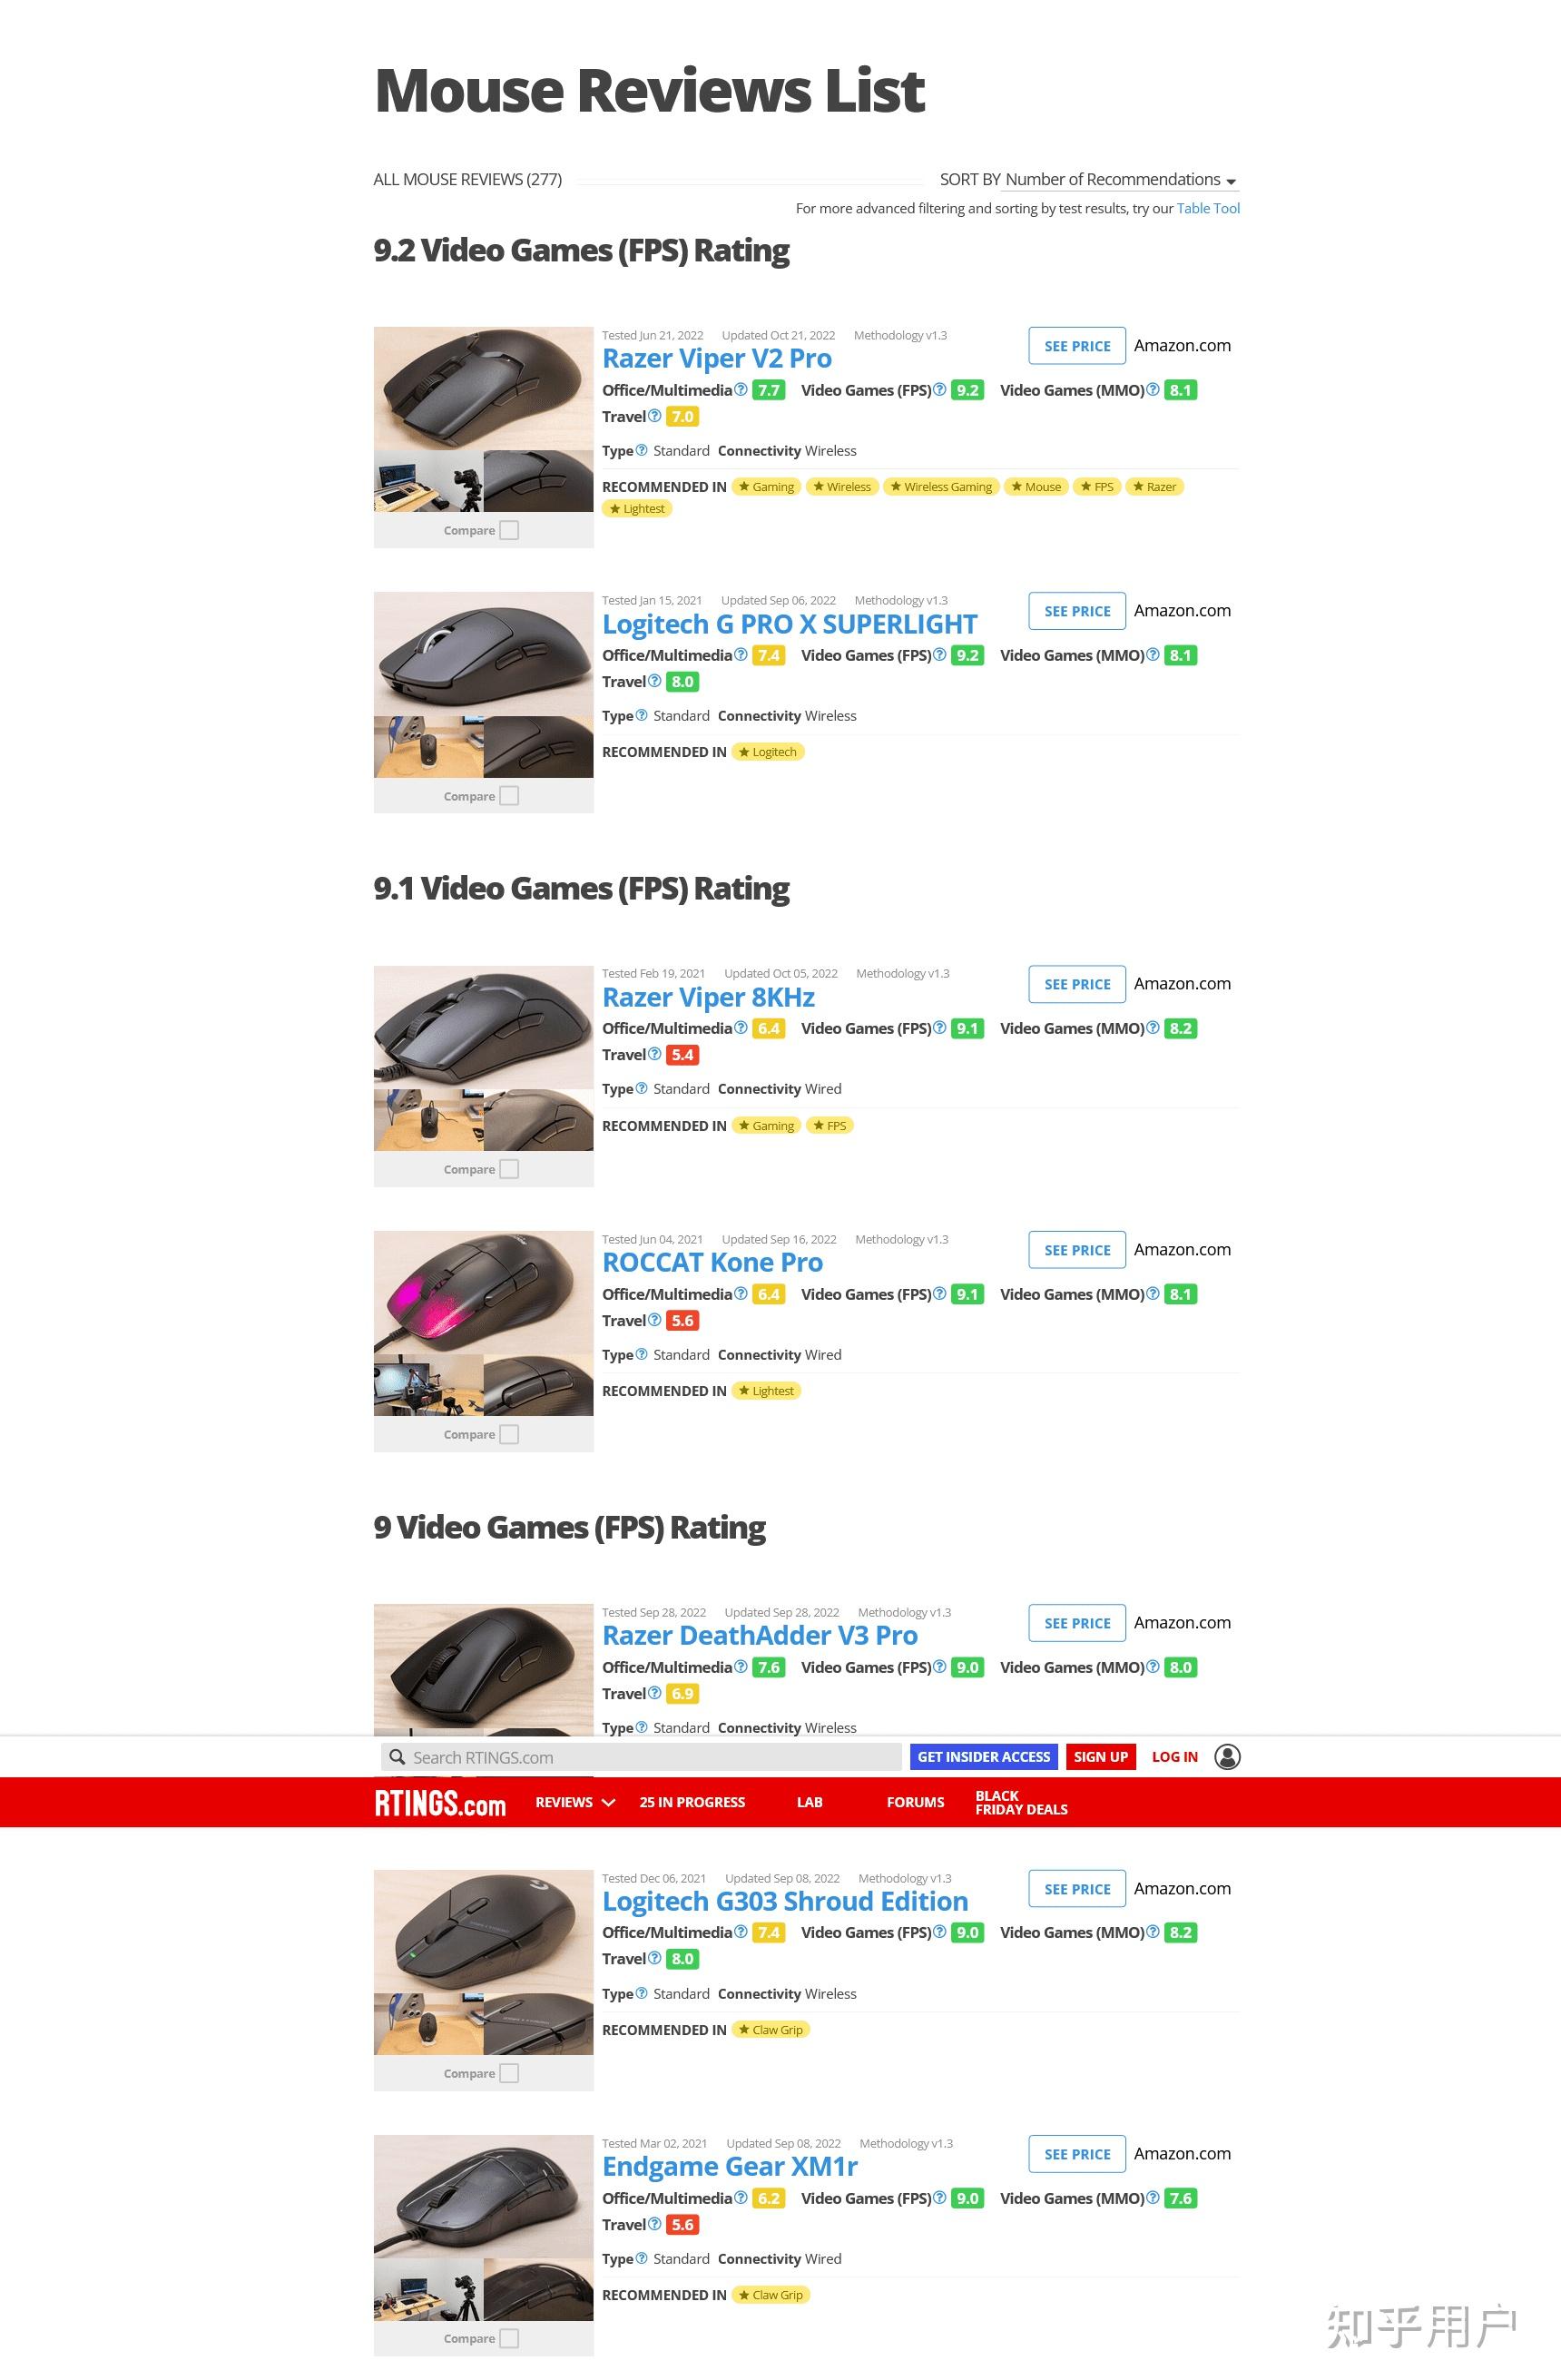This screenshot has height=2380, width=1561.
Task: Click the search magnifier icon
Action: tap(397, 1757)
